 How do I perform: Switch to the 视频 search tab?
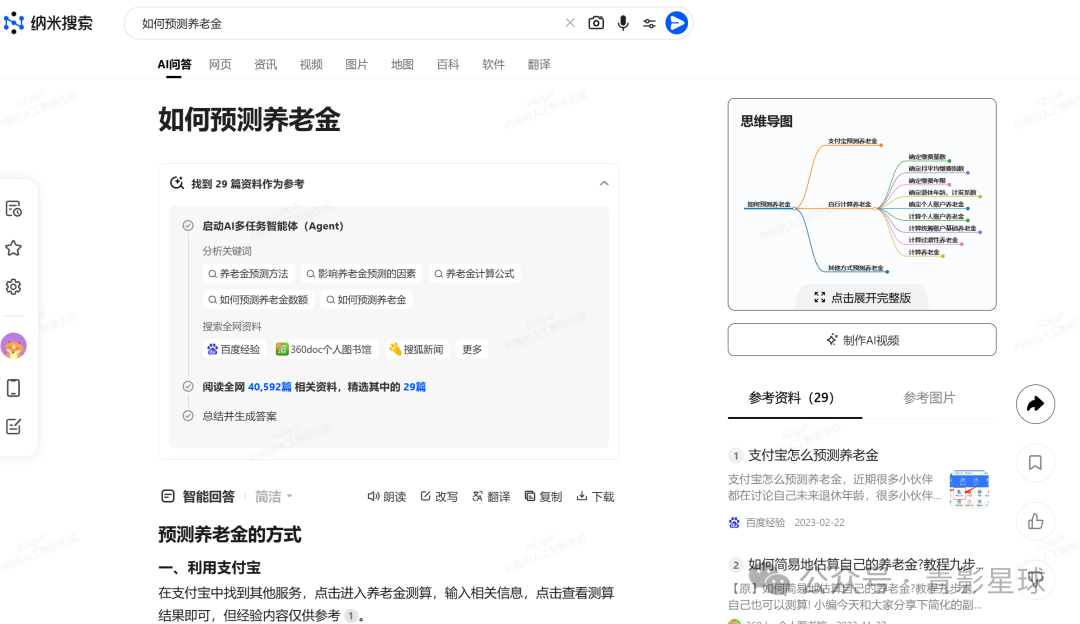pos(311,64)
